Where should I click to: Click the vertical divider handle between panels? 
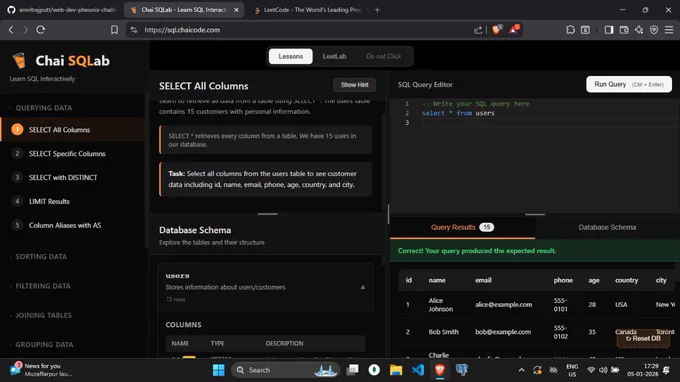[x=388, y=214]
